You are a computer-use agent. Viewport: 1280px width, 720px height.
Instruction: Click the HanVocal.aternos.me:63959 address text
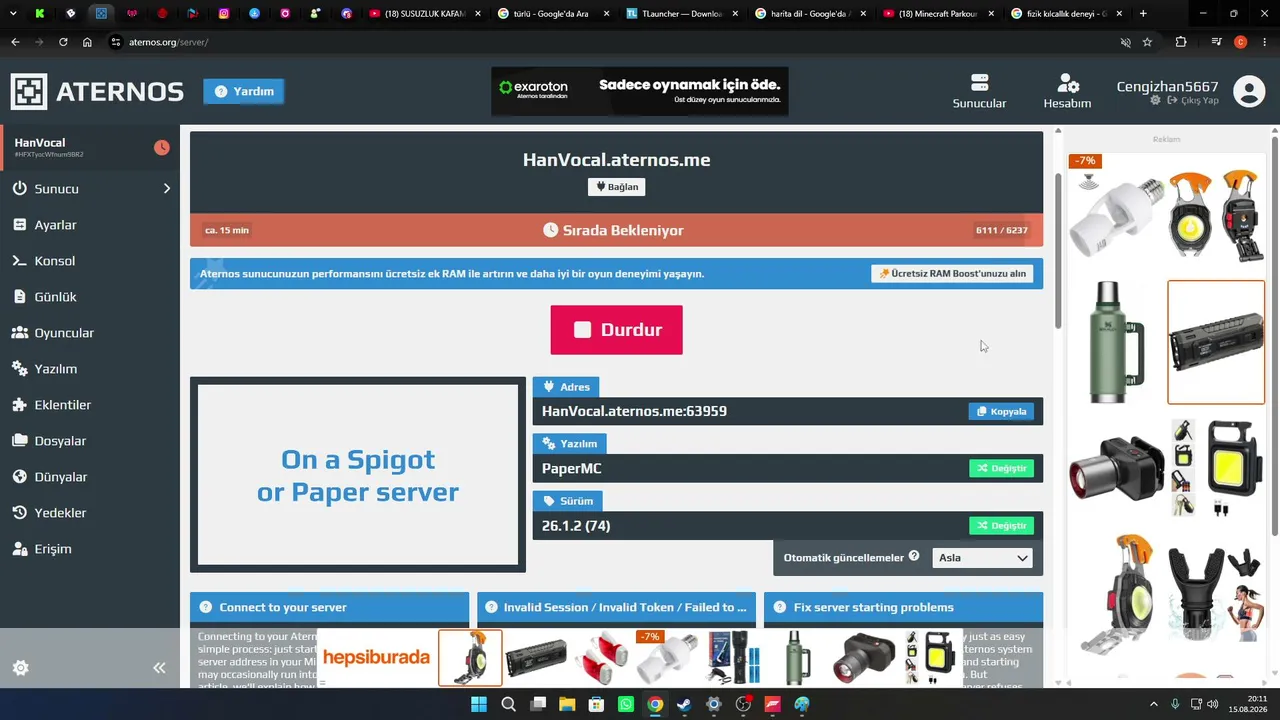[x=634, y=411]
